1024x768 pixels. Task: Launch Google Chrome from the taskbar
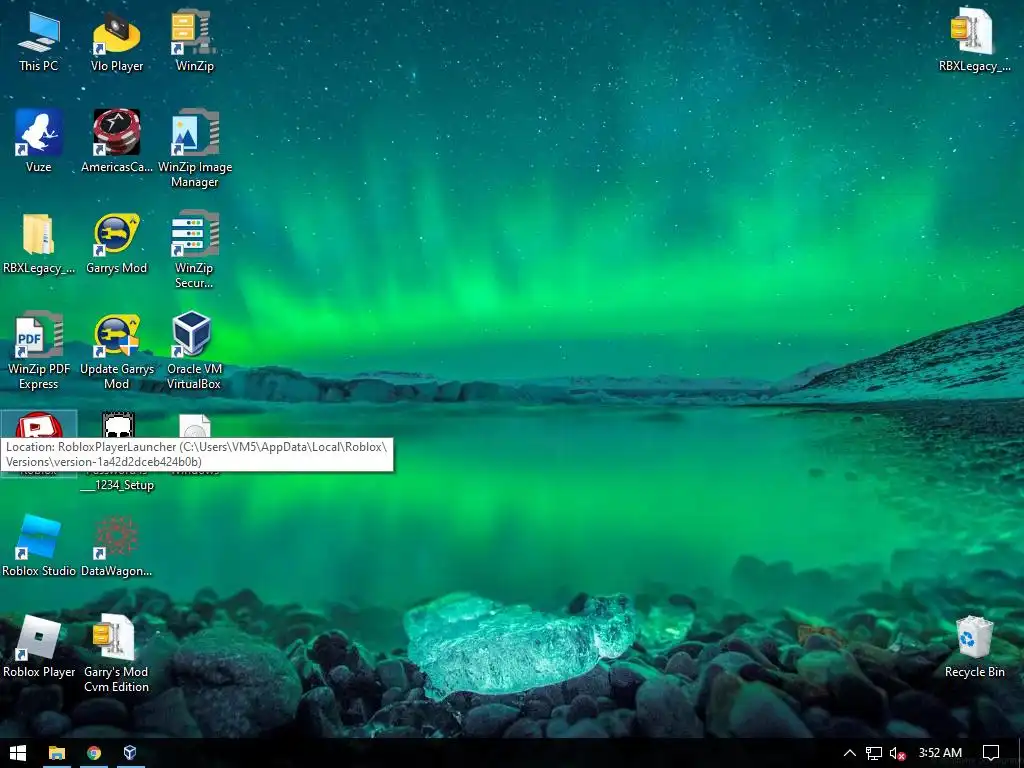[94, 753]
